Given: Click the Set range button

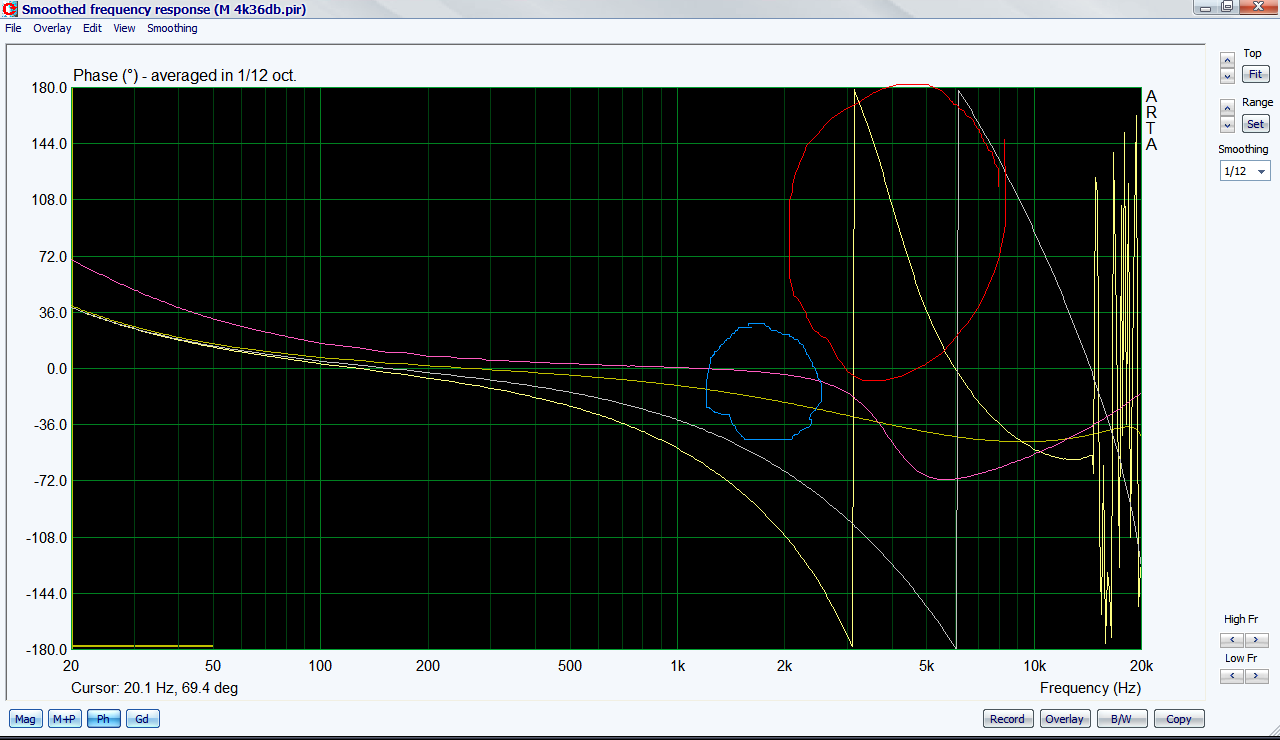Looking at the screenshot, I should pos(1255,124).
